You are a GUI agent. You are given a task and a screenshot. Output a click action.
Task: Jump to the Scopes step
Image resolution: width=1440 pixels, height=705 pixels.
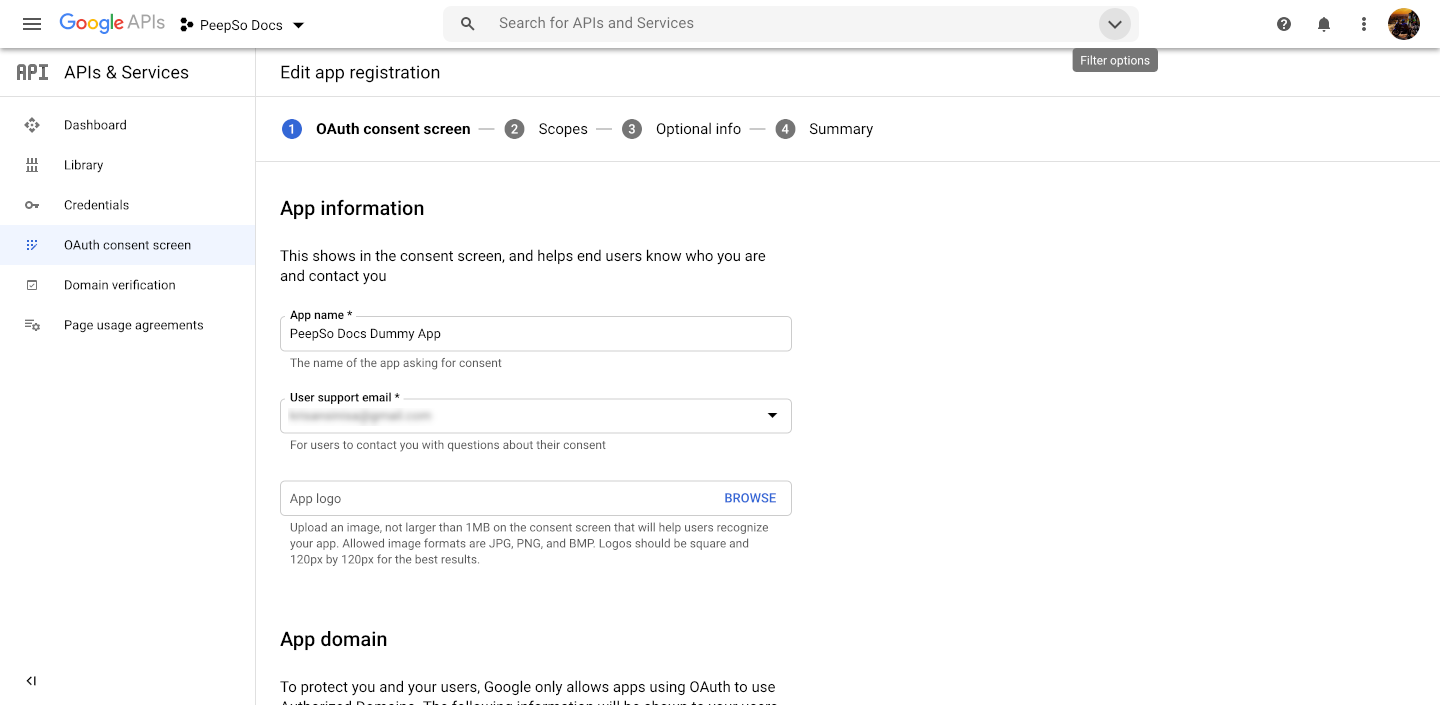(546, 129)
